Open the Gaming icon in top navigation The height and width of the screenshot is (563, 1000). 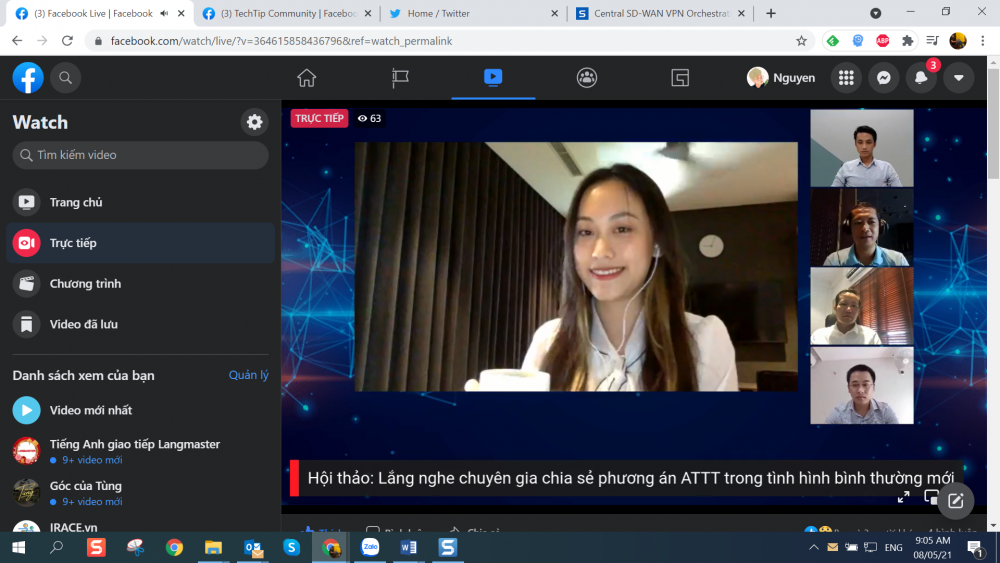point(680,78)
